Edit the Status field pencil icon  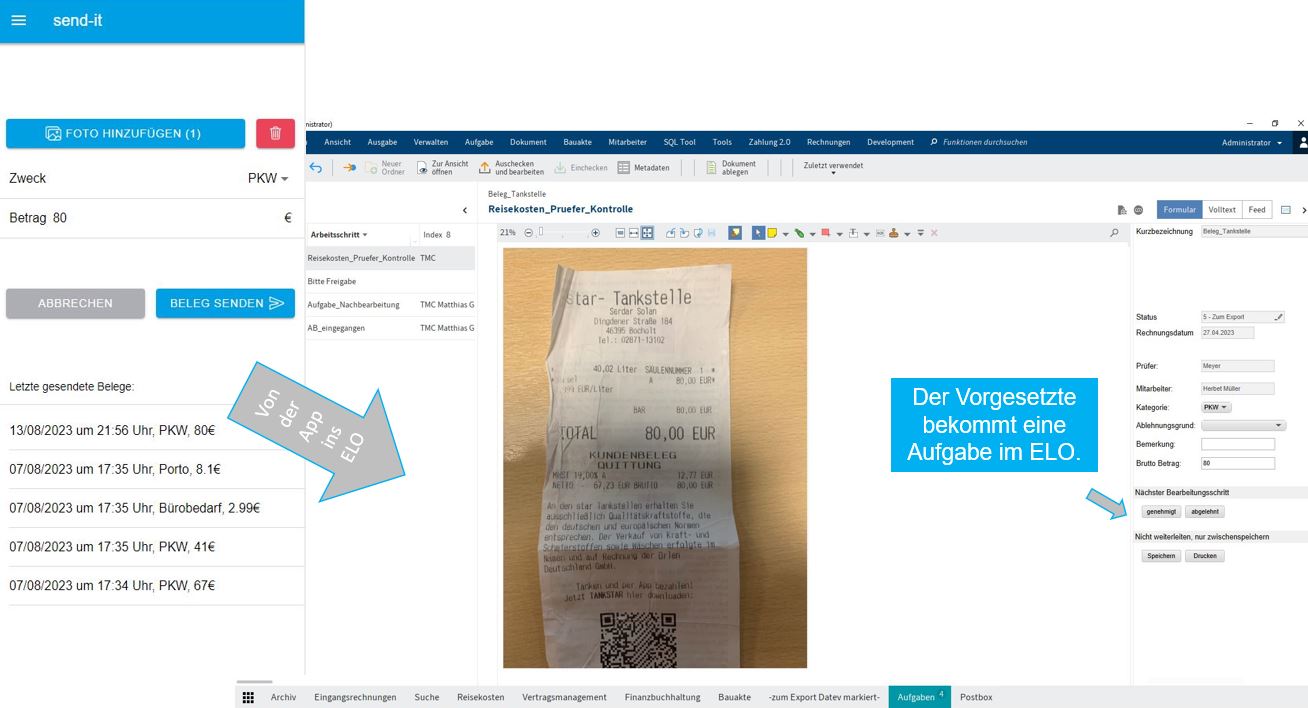point(1278,317)
